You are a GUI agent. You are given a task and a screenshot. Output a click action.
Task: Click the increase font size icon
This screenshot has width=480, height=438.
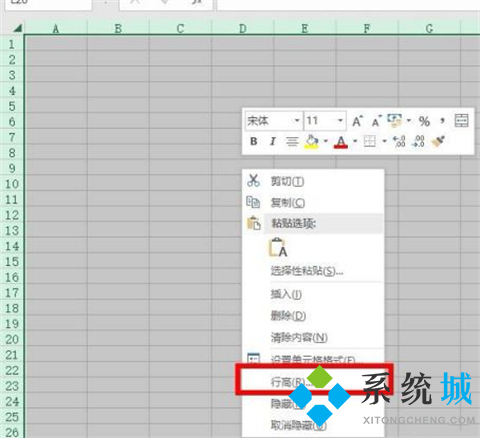pyautogui.click(x=357, y=121)
